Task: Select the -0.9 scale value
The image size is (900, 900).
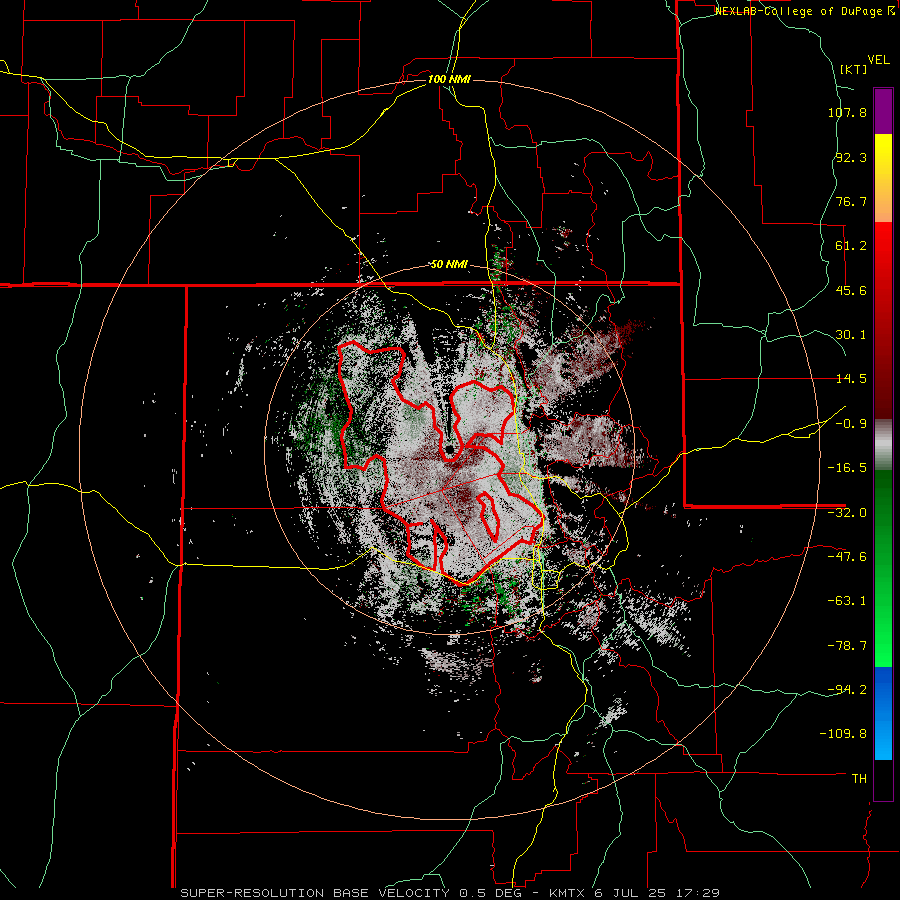Action: (851, 424)
